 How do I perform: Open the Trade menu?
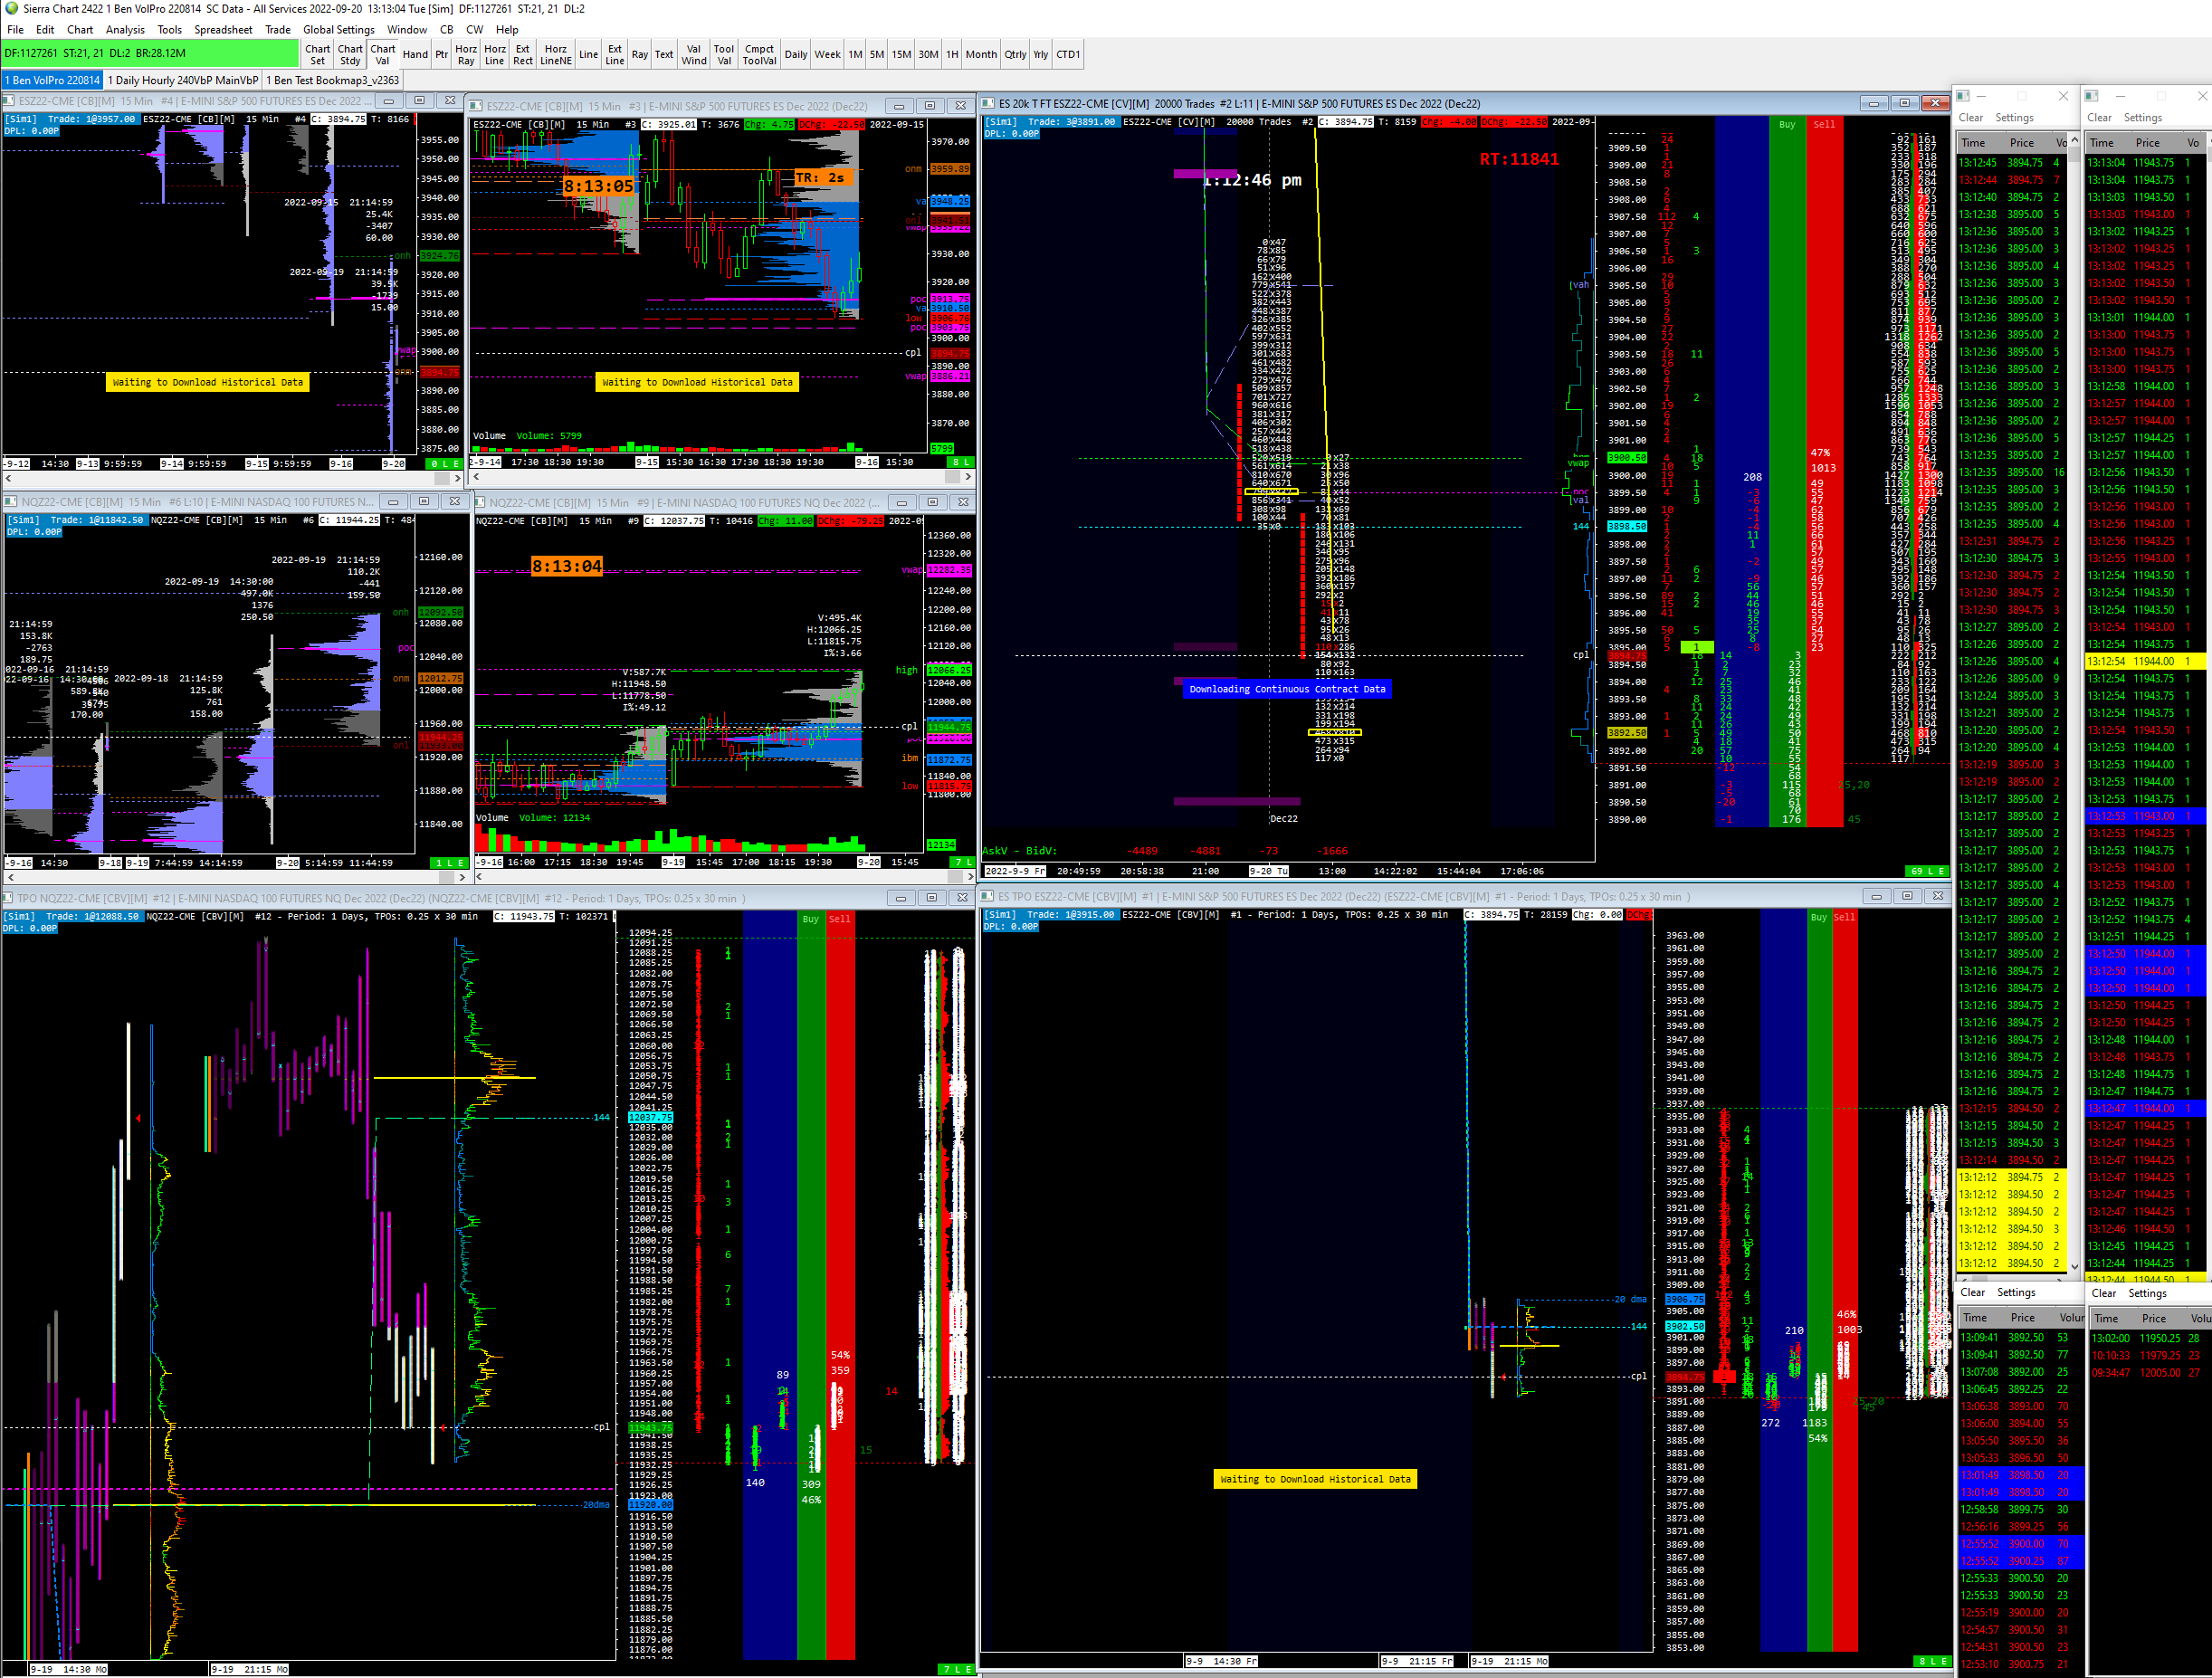coord(277,30)
